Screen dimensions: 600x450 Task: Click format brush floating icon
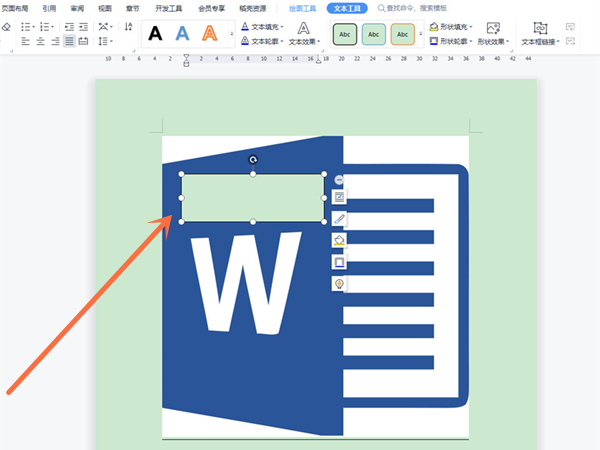click(339, 219)
